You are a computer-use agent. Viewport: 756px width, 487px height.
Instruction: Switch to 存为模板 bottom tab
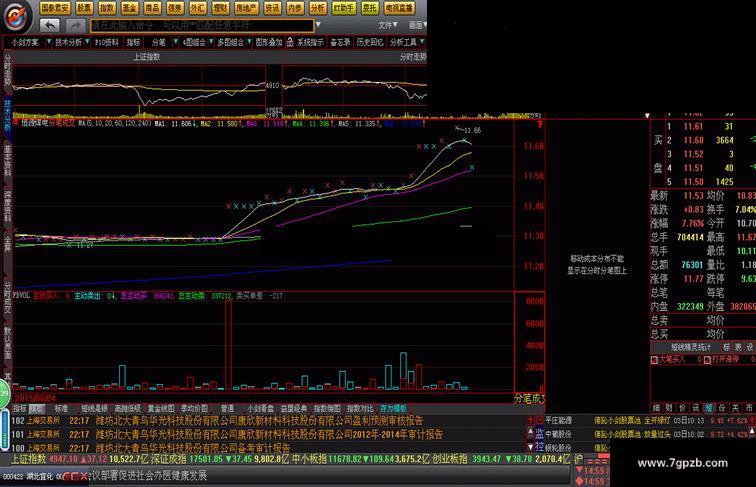(393, 409)
